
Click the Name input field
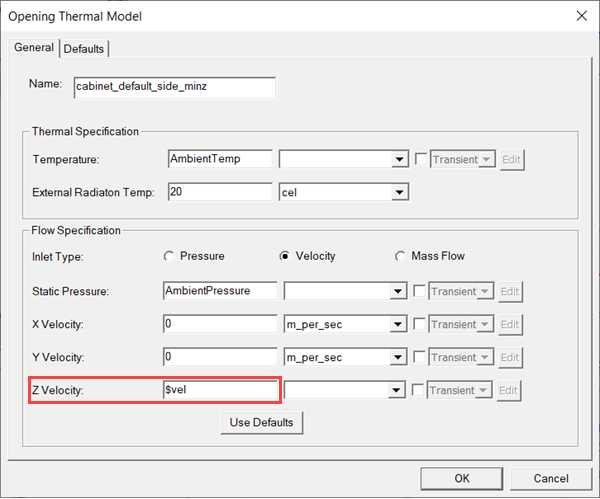[174, 88]
